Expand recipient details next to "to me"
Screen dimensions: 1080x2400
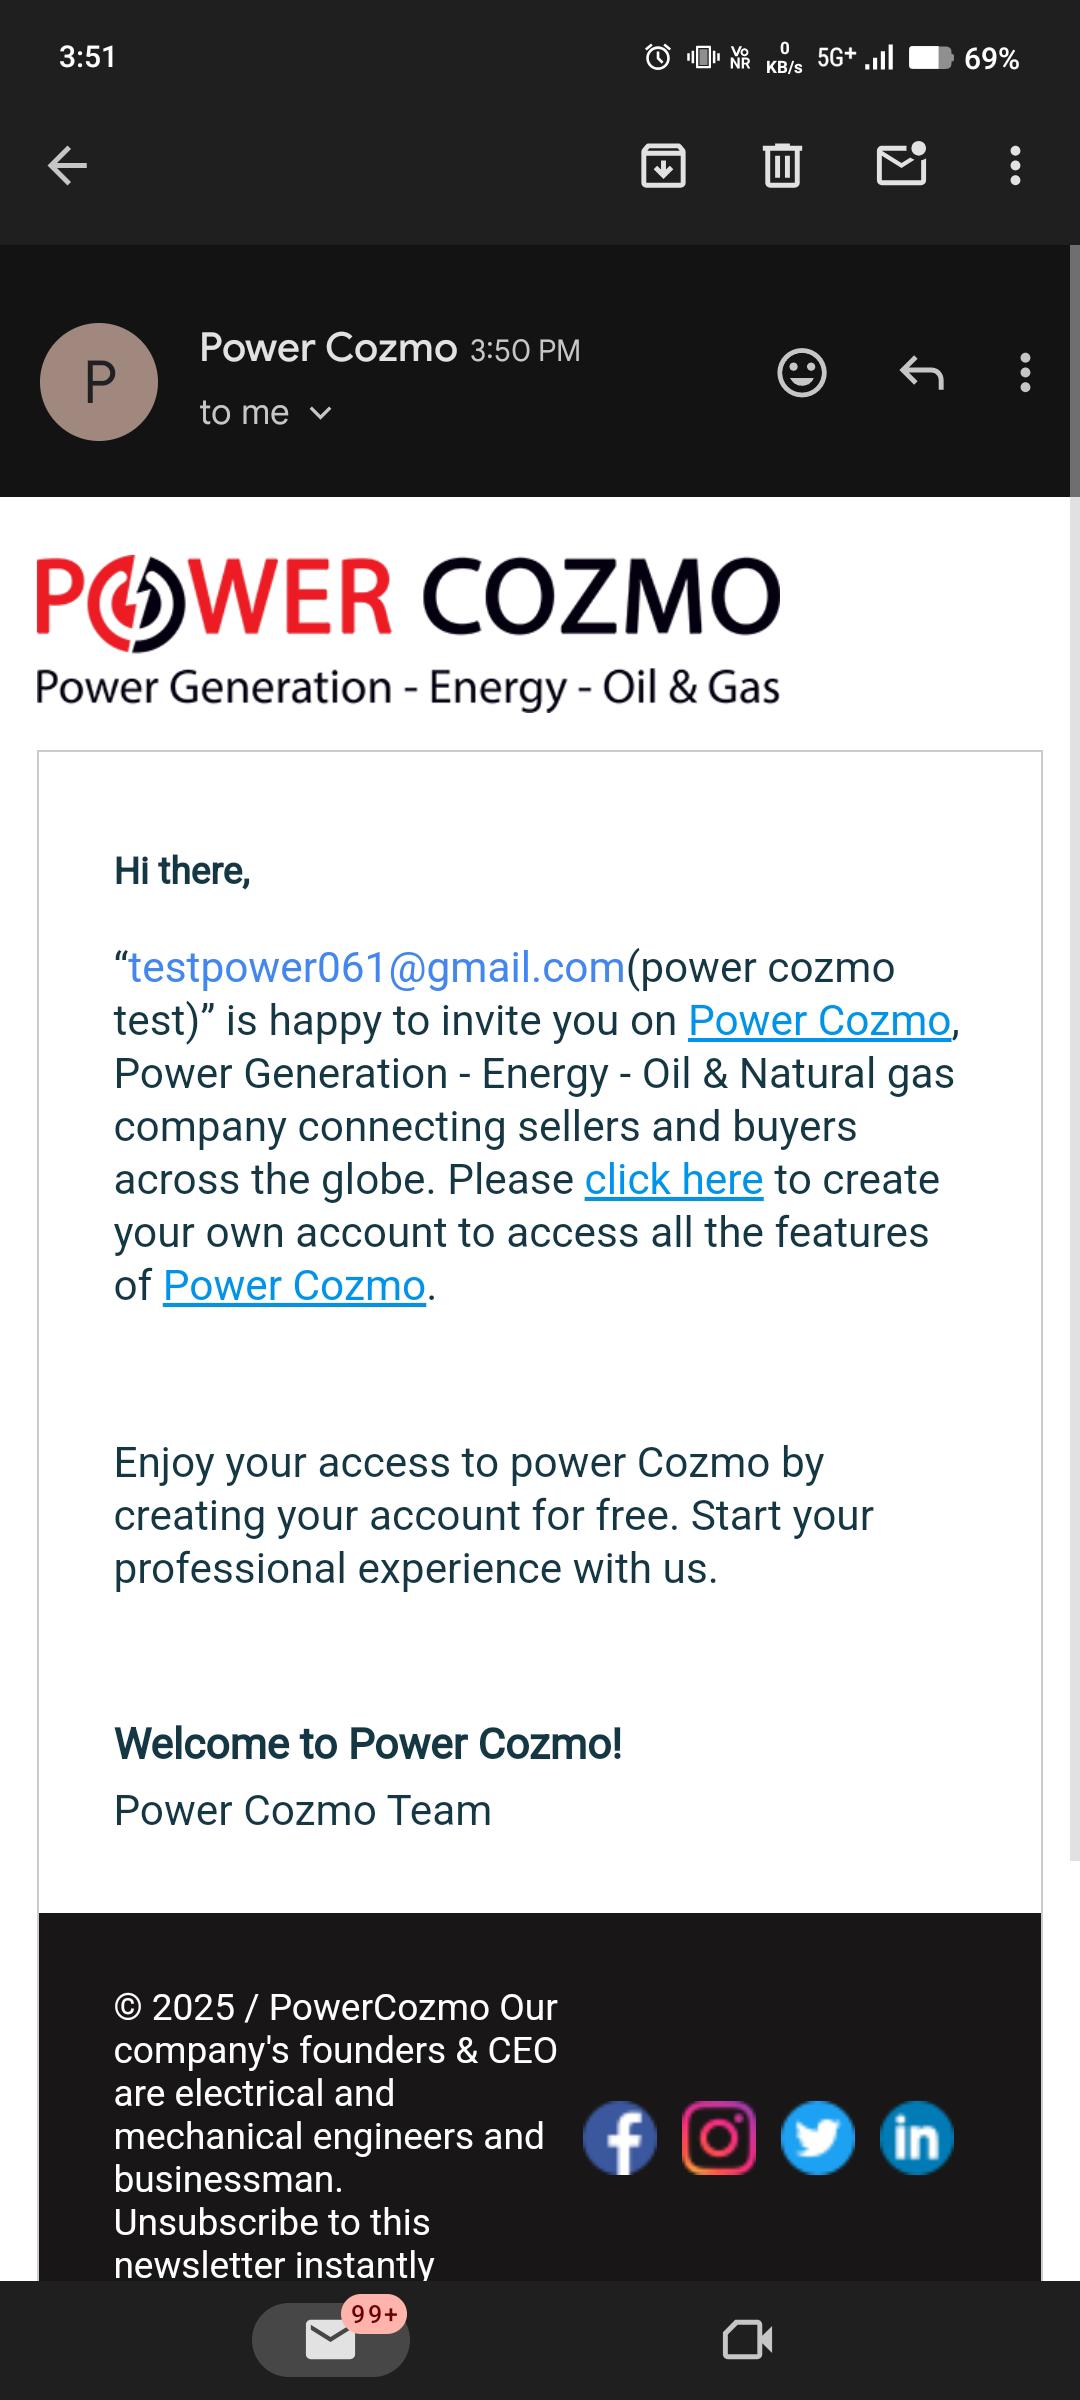(320, 413)
